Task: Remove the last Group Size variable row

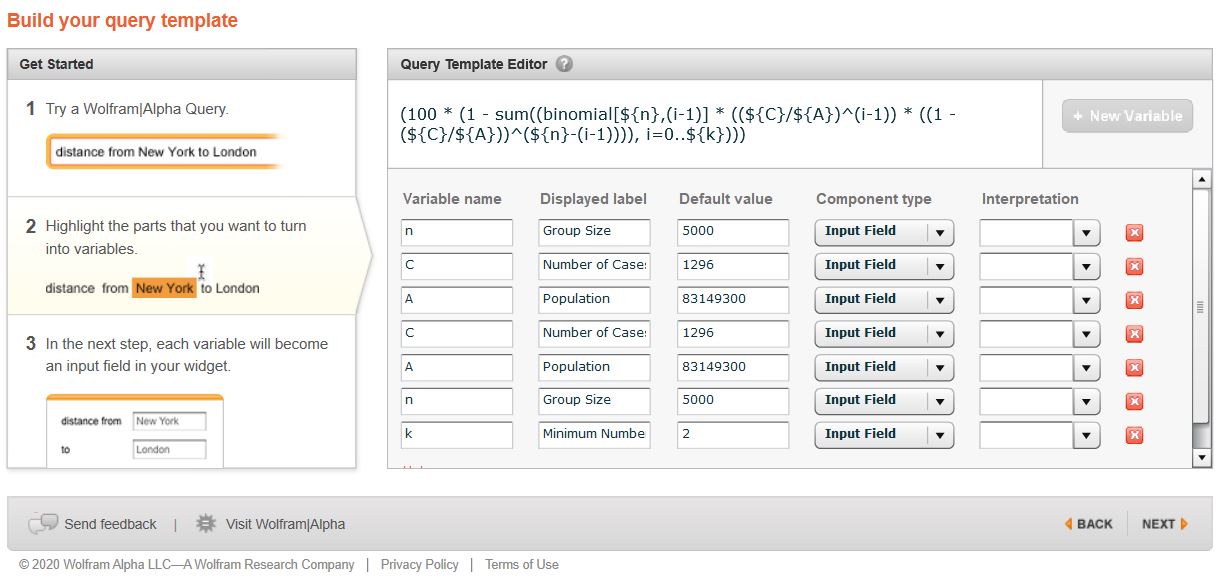Action: pos(1134,401)
